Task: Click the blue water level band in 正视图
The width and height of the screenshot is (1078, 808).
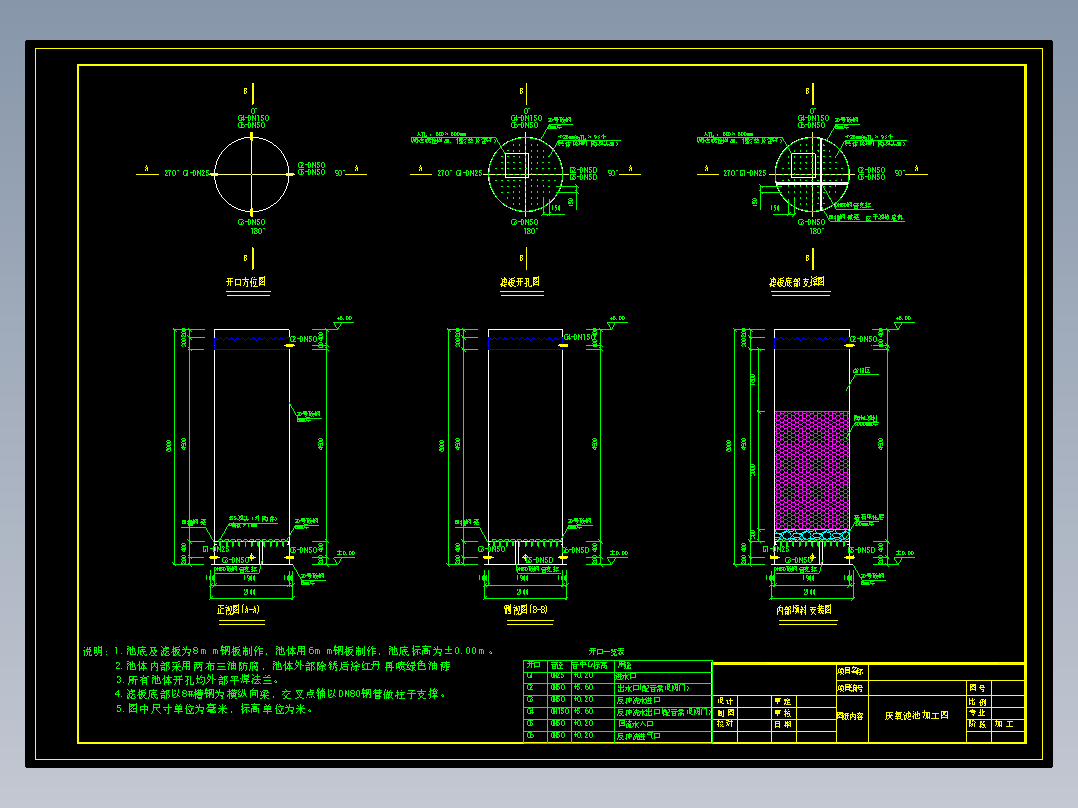Action: pyautogui.click(x=252, y=343)
